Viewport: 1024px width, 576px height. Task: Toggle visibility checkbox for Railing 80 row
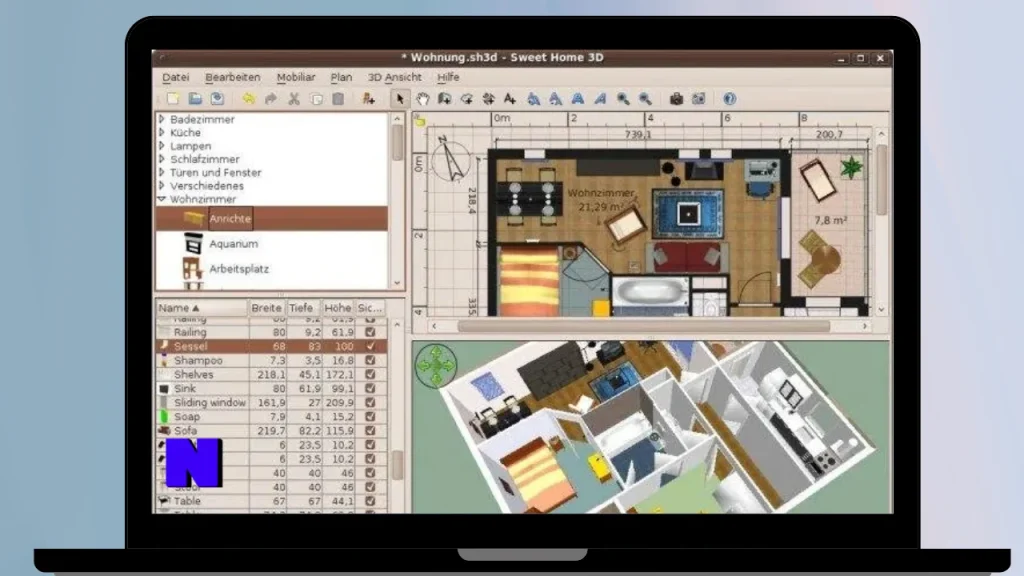[370, 332]
